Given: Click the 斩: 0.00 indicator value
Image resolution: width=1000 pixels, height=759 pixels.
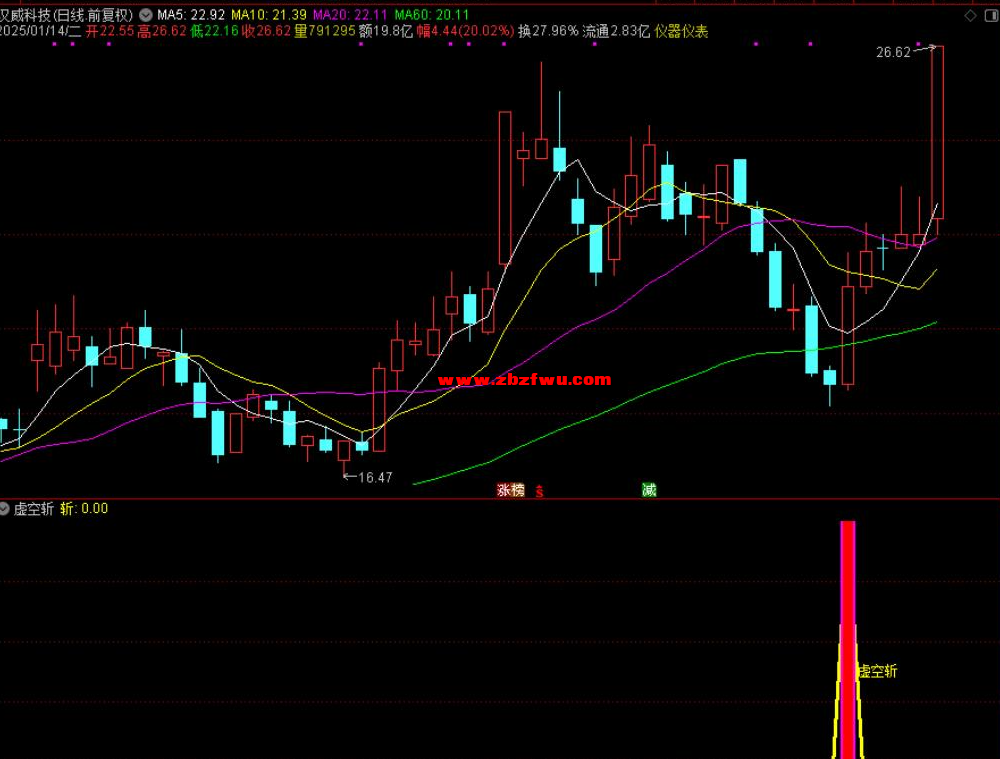Looking at the screenshot, I should [84, 508].
